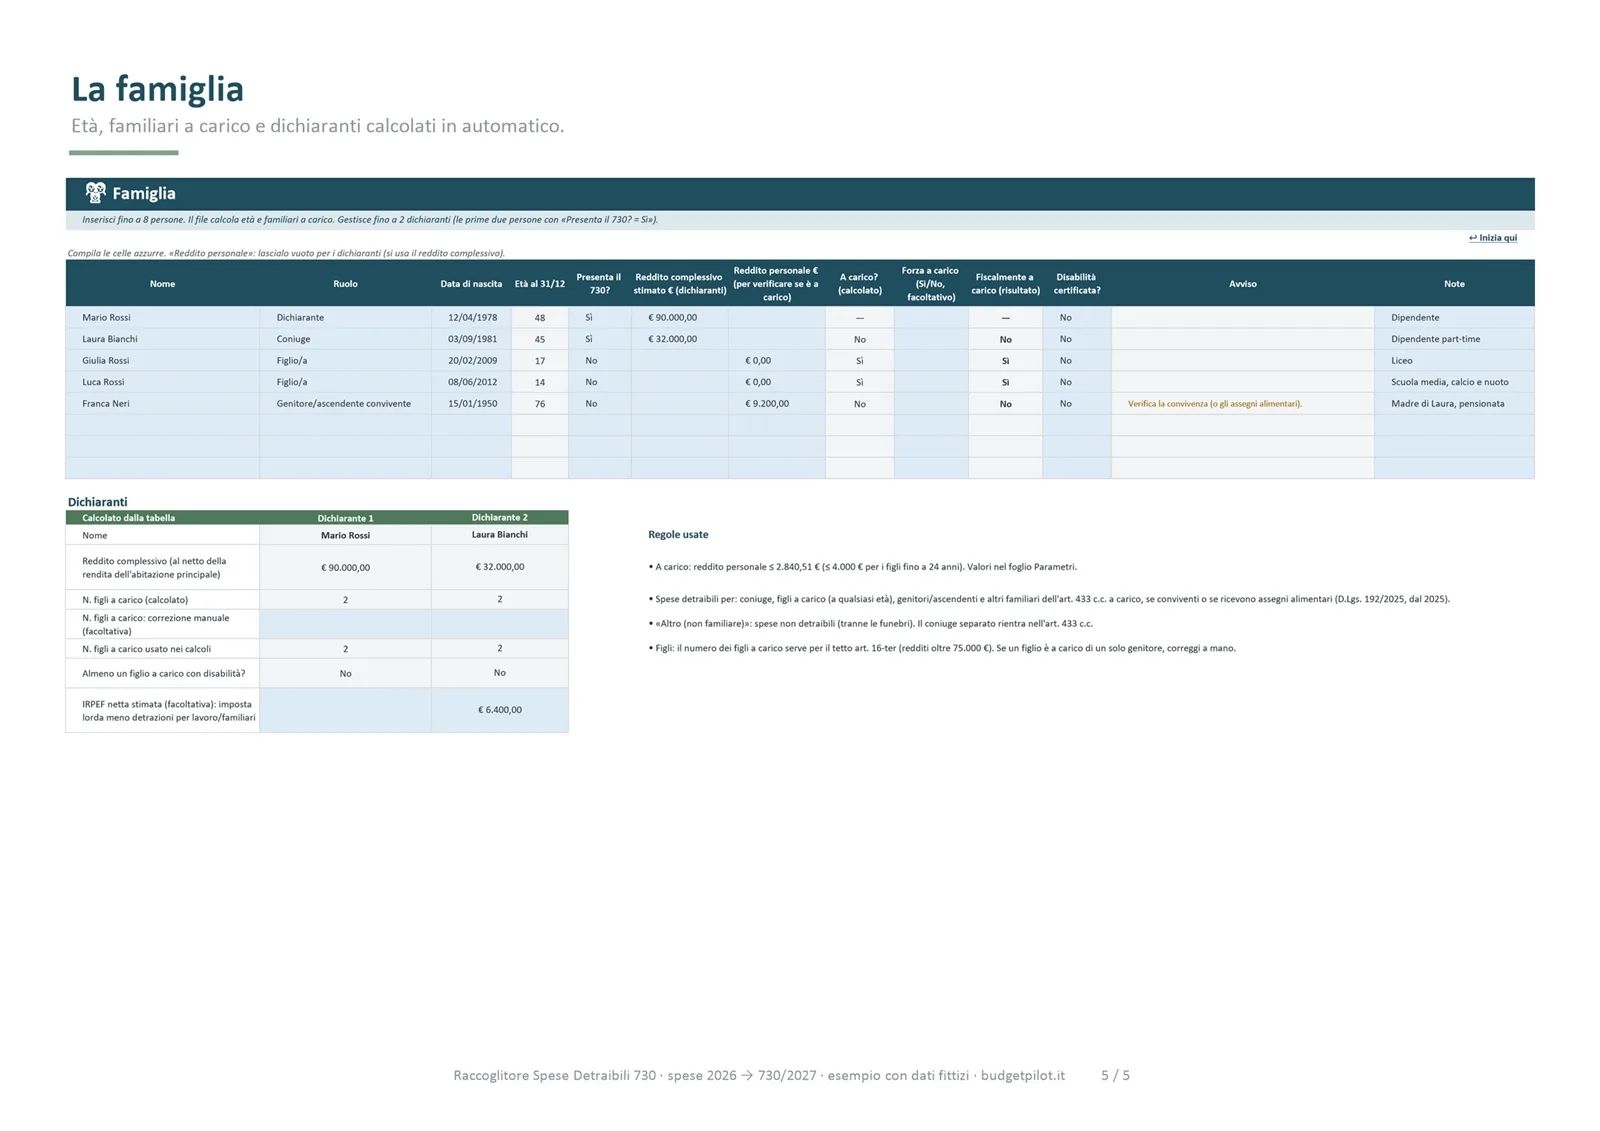The width and height of the screenshot is (1600, 1131).
Task: Click 'Forza a carico' cell in Giulia Rossi row
Action: coord(931,360)
